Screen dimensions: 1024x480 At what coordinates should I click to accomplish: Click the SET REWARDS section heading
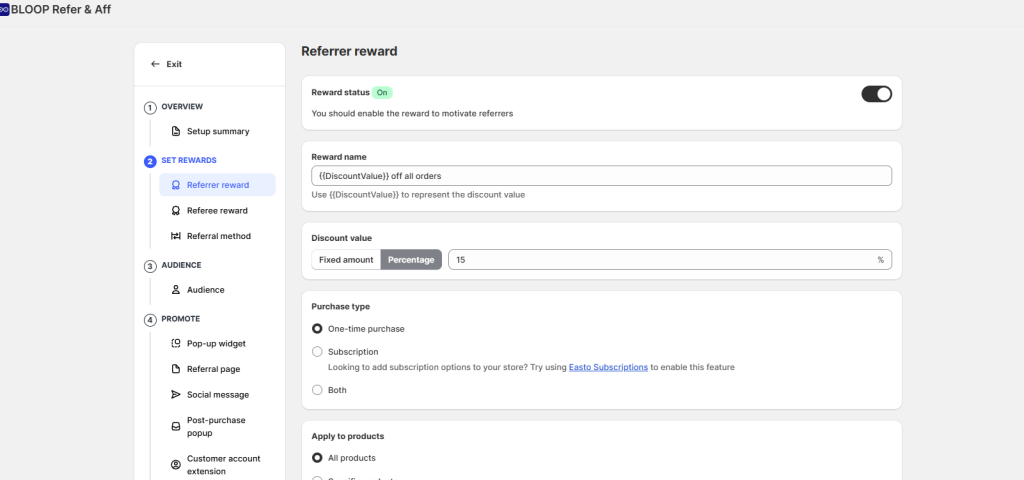pos(189,160)
